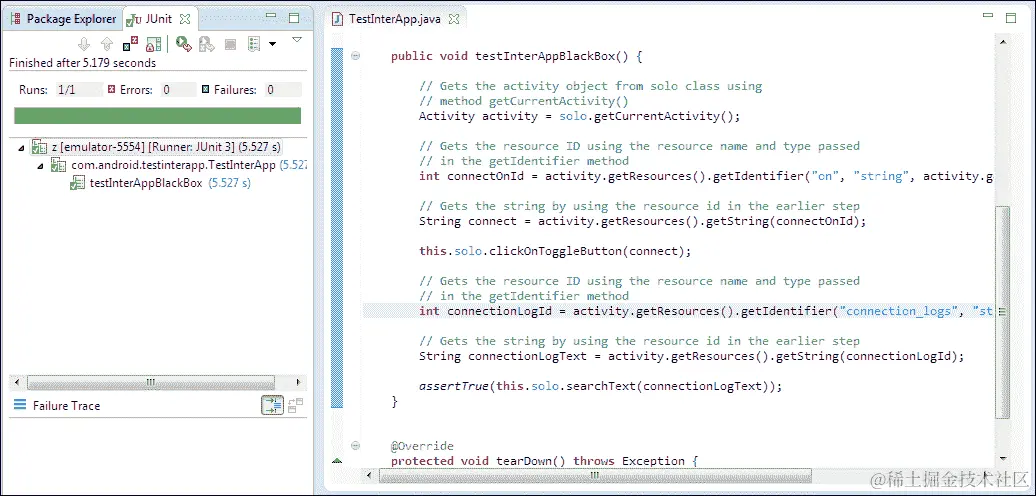Image resolution: width=1036 pixels, height=496 pixels.
Task: Click 'public void testInterAppBlackBox()' line
Action: pyautogui.click(x=517, y=56)
